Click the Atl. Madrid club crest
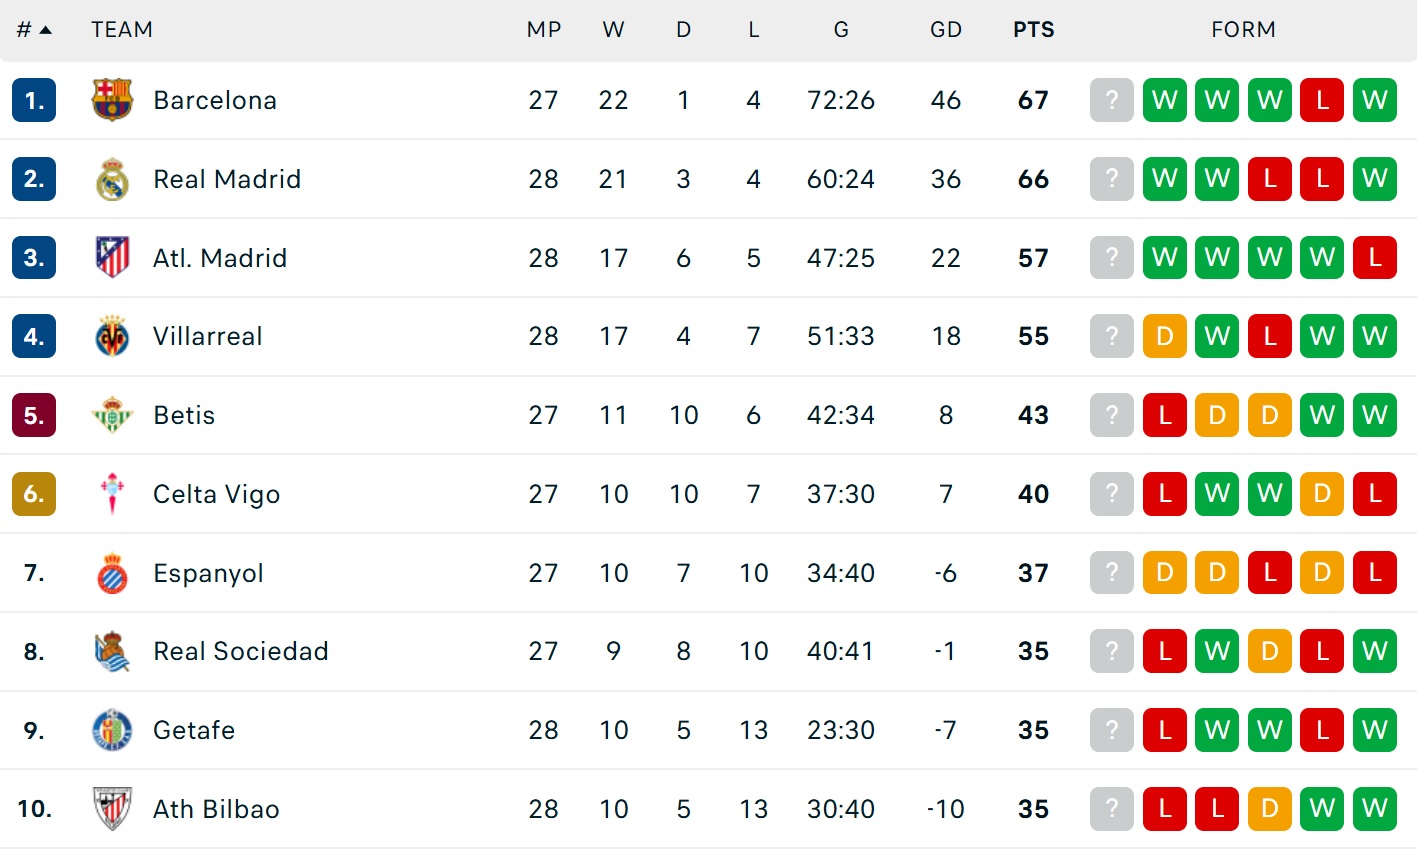Image resolution: width=1417 pixels, height=850 pixels. click(x=112, y=258)
